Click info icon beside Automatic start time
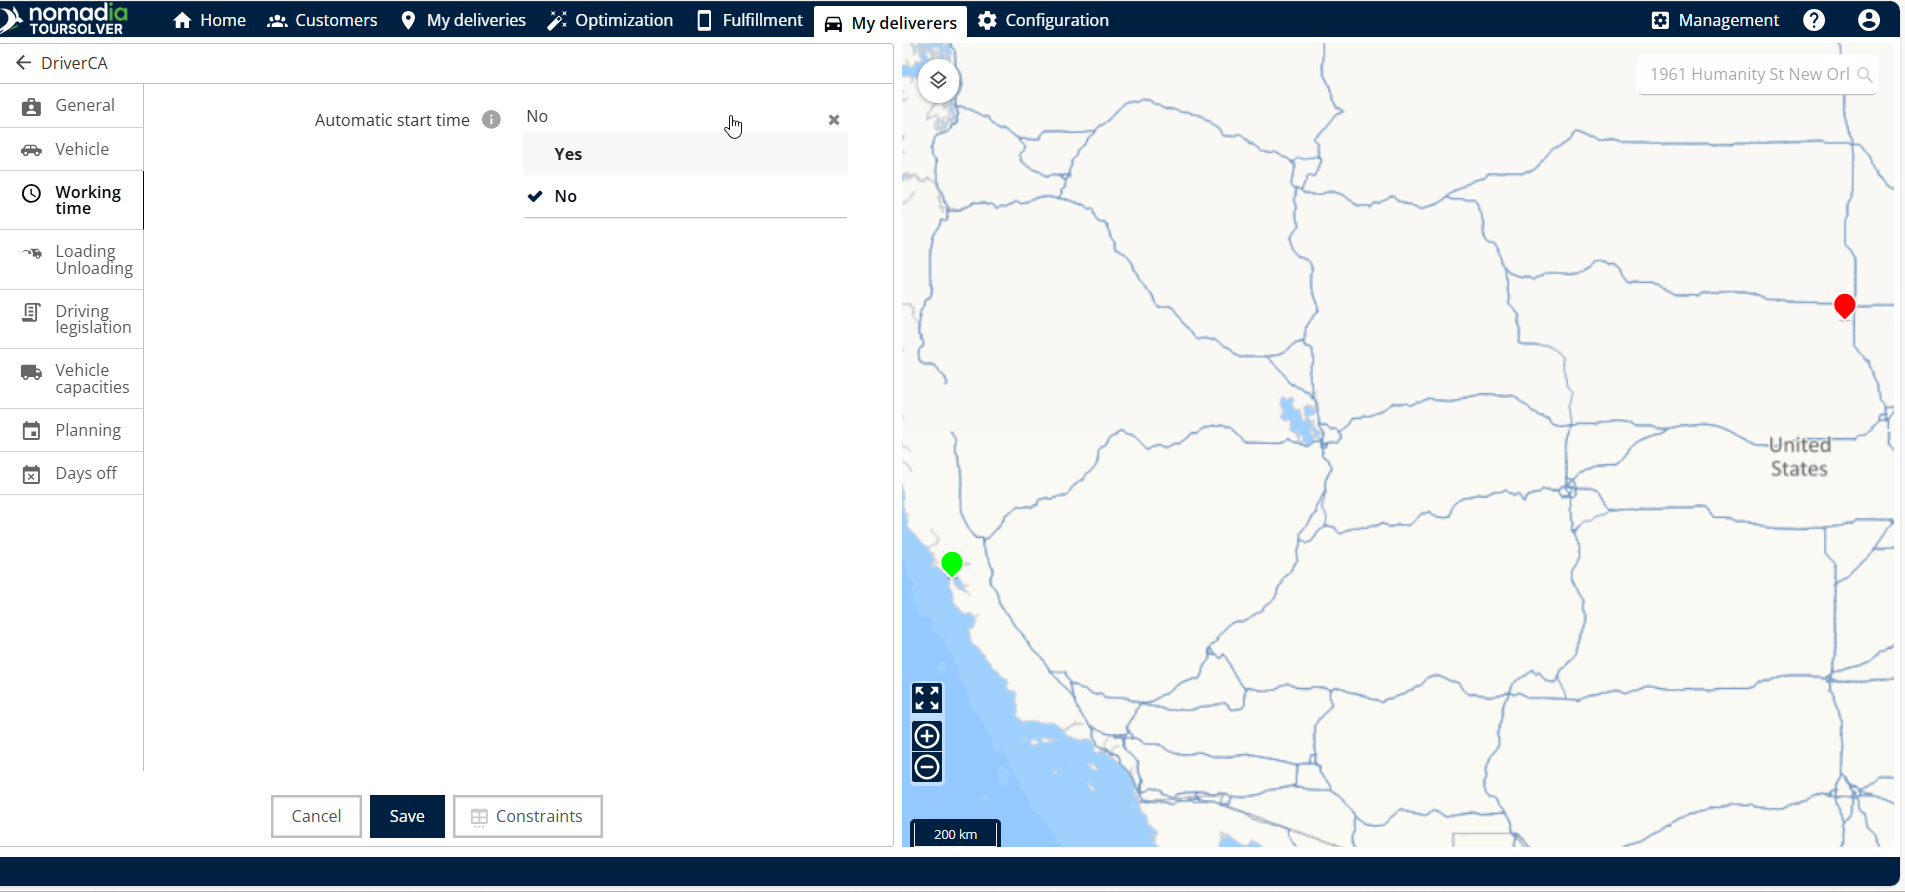This screenshot has width=1905, height=892. point(491,120)
